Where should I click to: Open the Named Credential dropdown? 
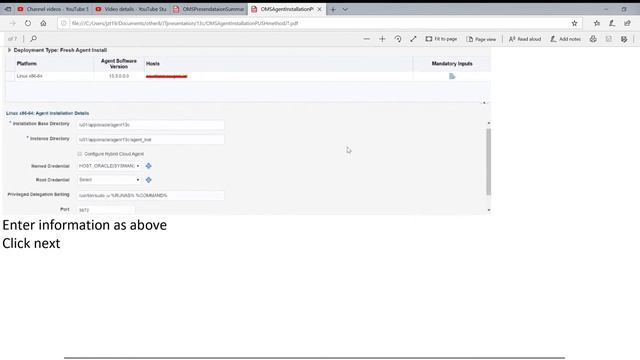click(109, 166)
